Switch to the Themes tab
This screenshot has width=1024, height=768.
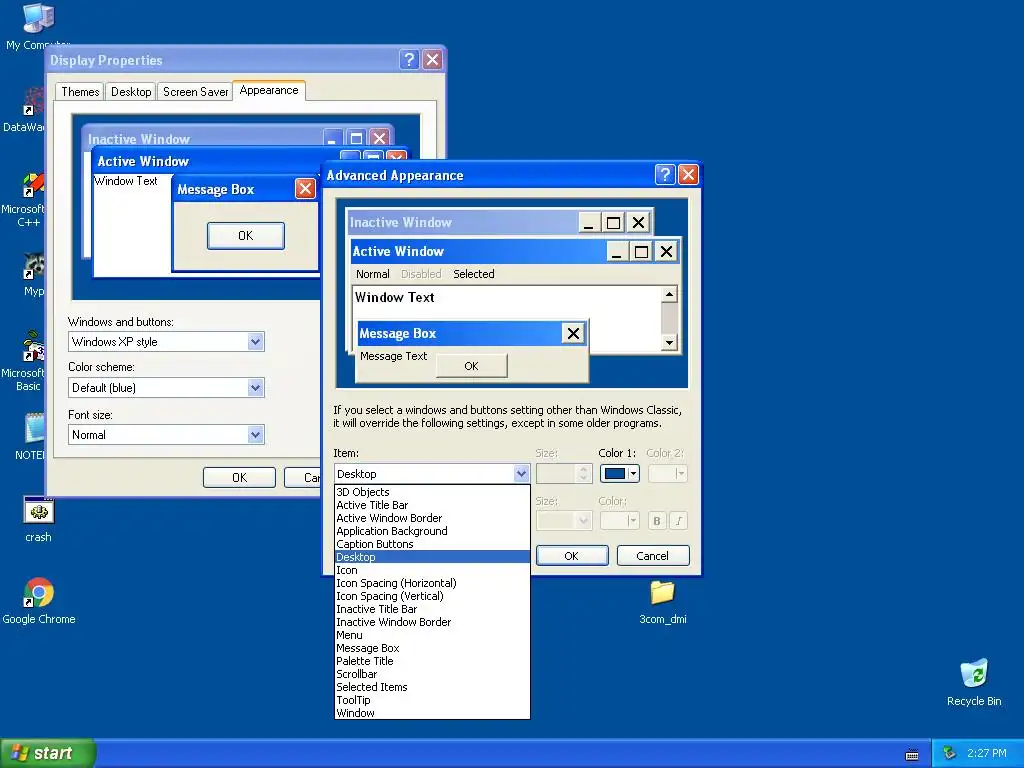(80, 92)
